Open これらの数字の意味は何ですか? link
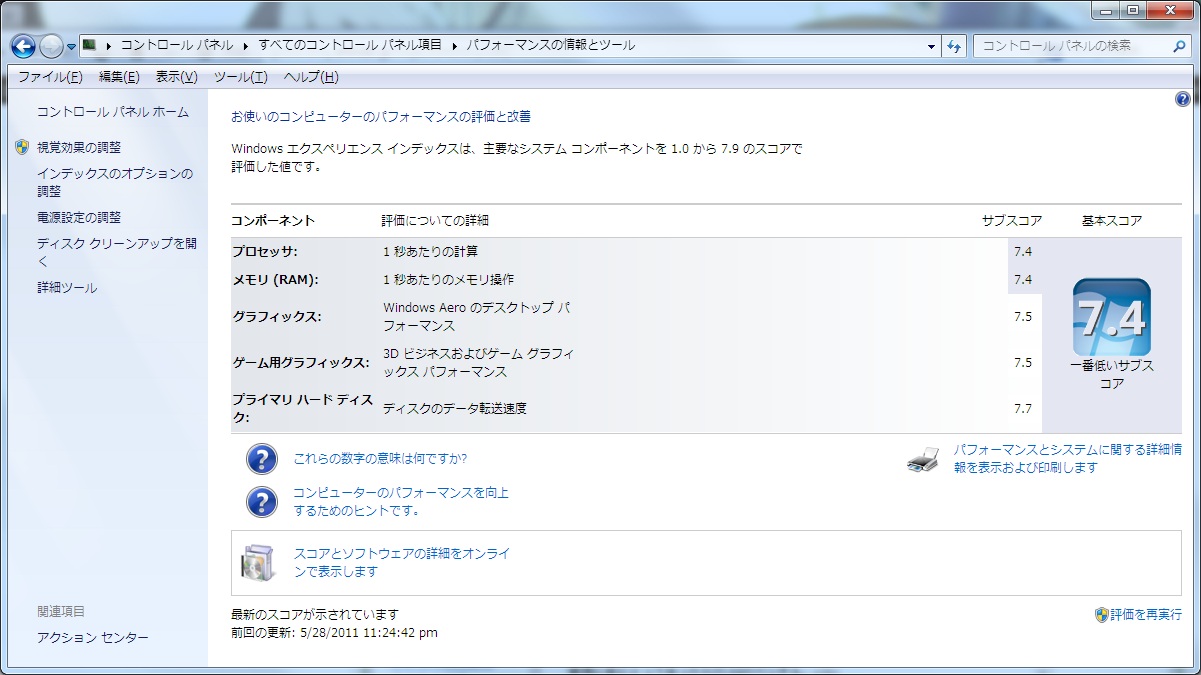The image size is (1201, 675). pyautogui.click(x=380, y=459)
